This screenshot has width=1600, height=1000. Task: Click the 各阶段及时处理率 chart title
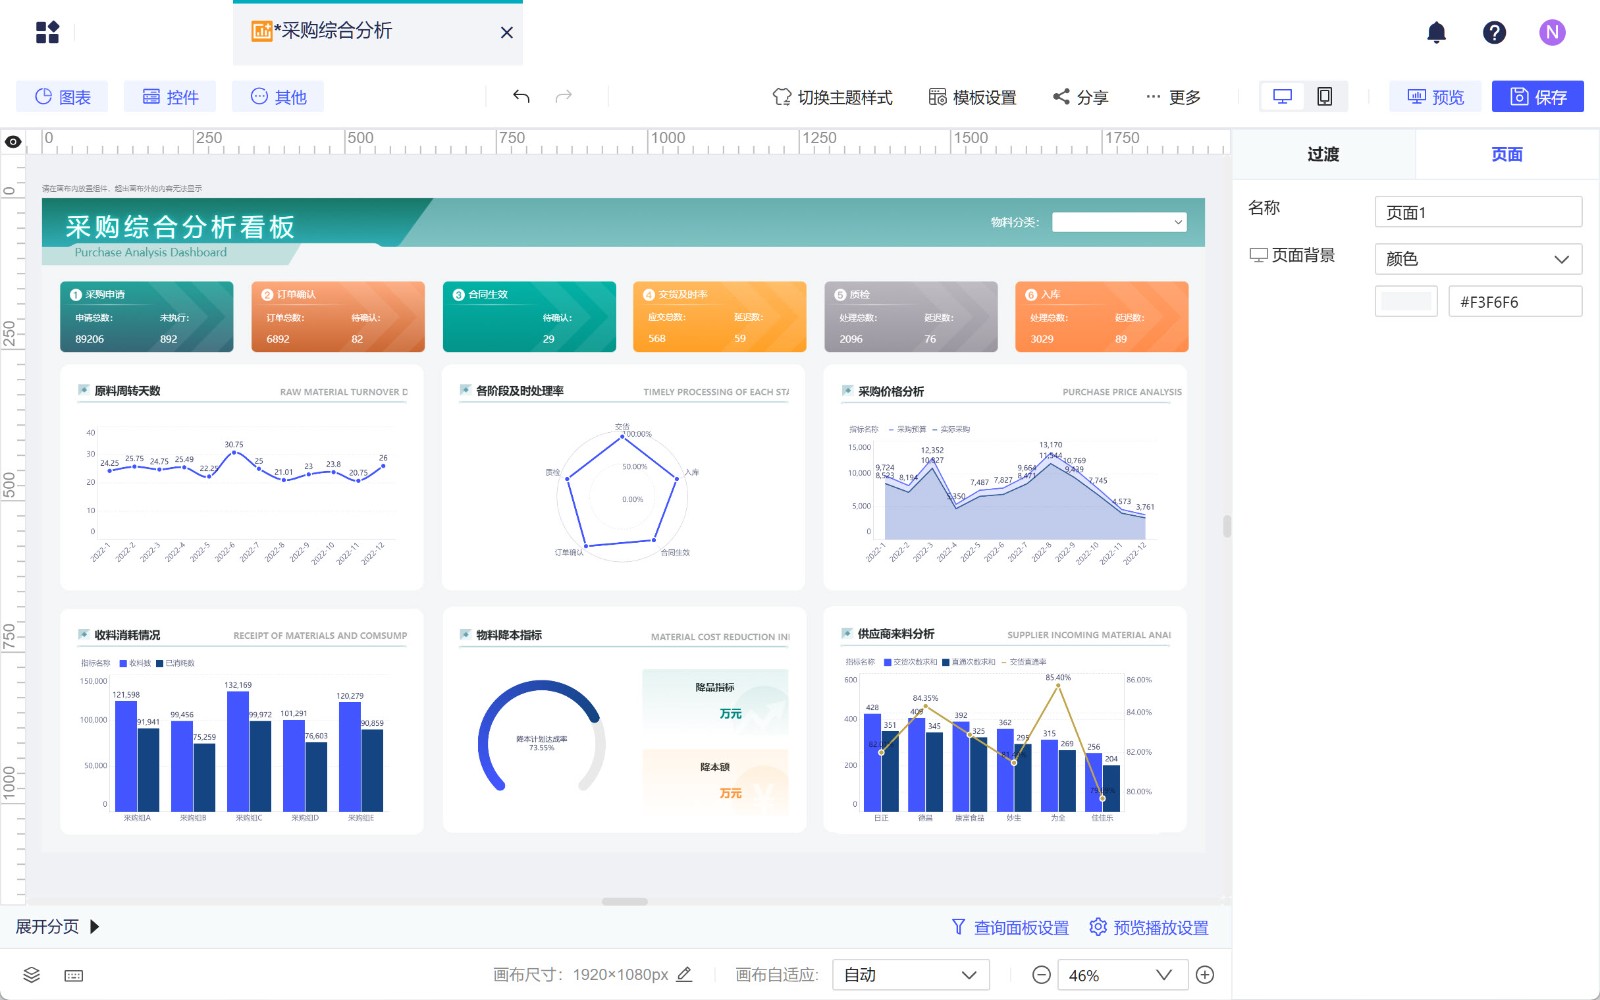click(x=520, y=391)
